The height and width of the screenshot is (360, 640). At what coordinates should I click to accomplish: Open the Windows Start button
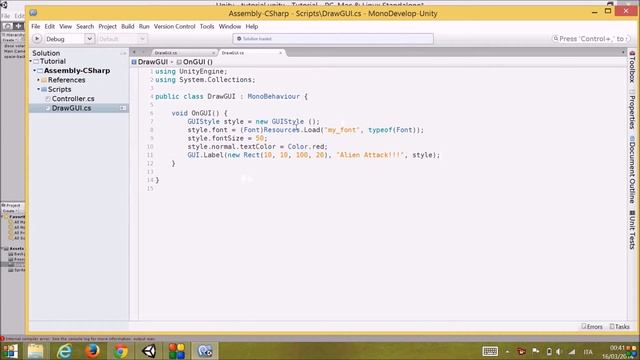point(10,351)
